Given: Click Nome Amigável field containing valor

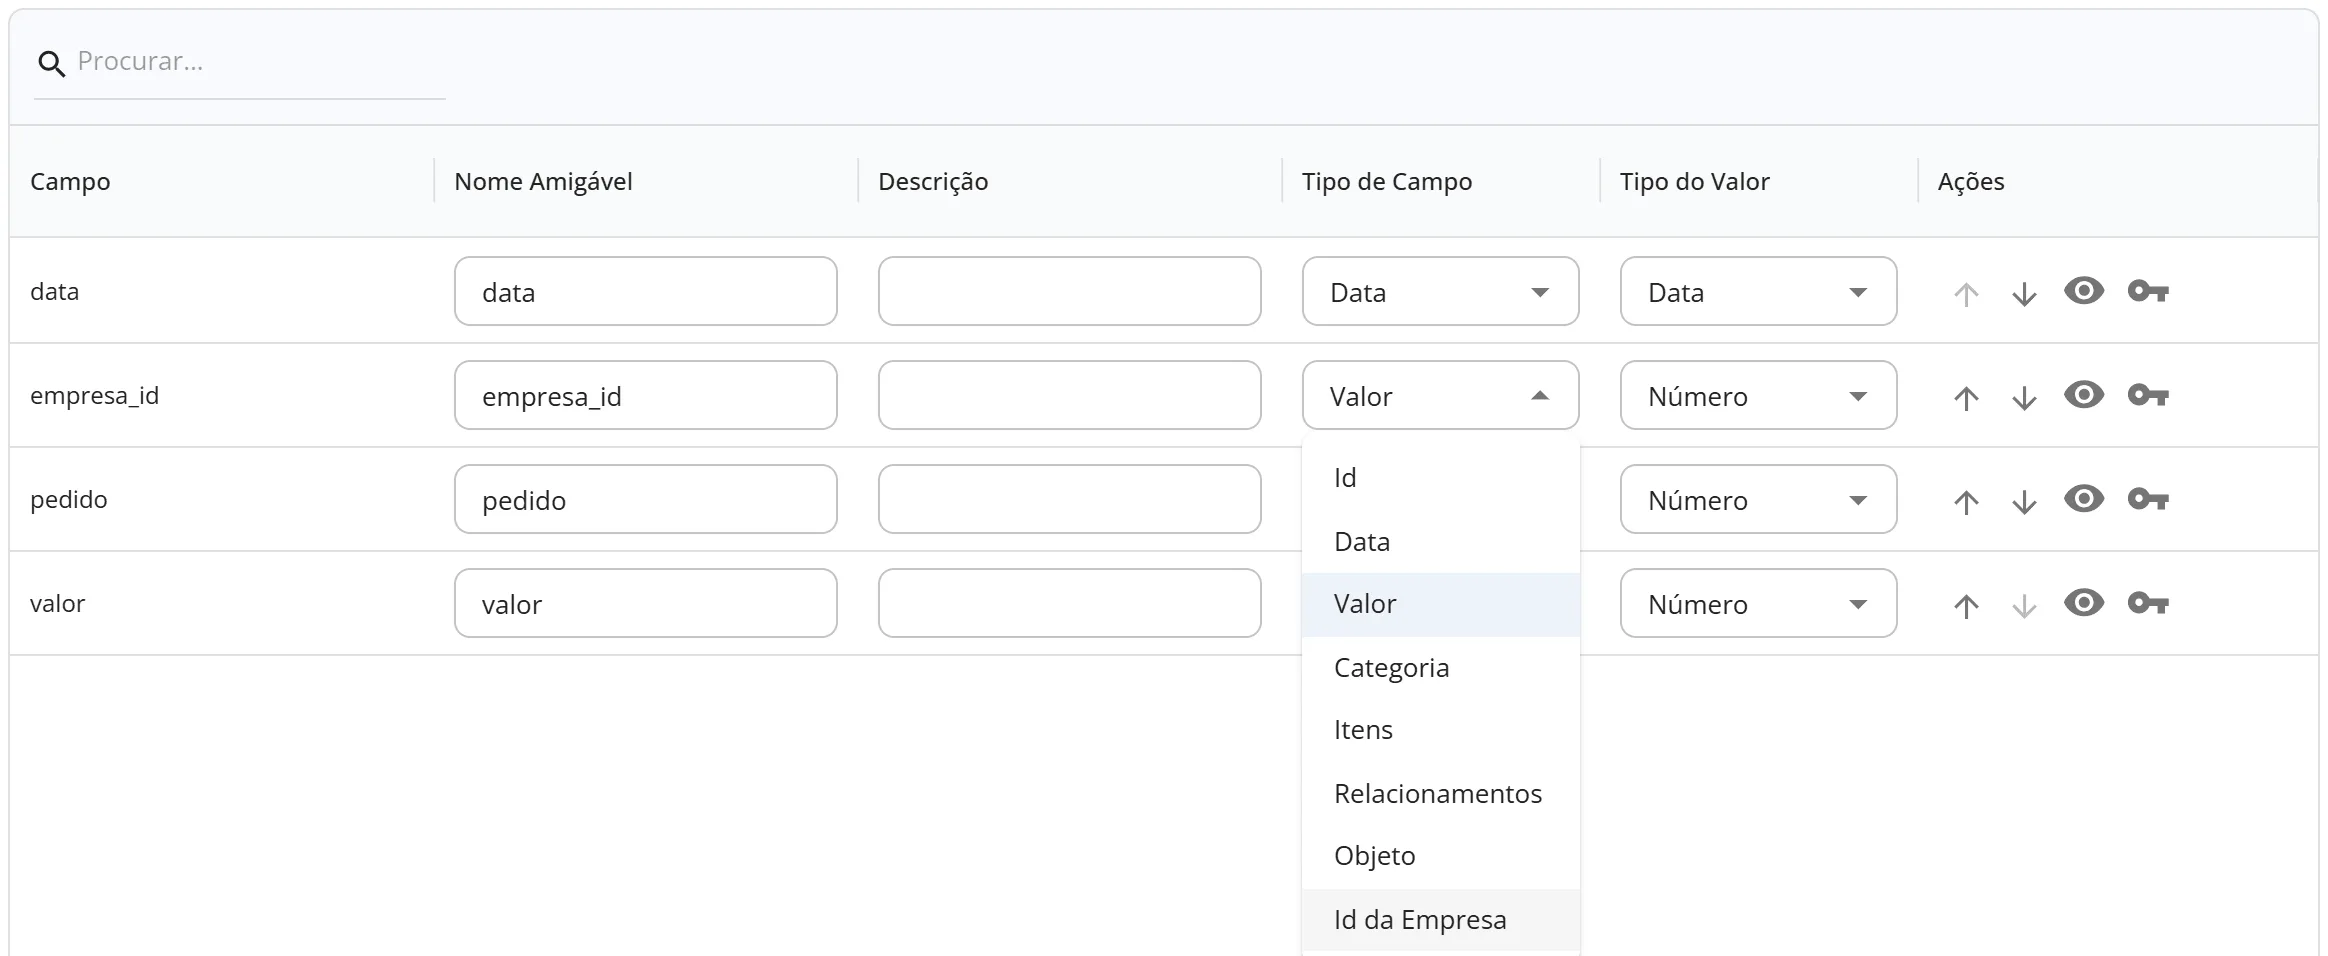Looking at the screenshot, I should pyautogui.click(x=645, y=603).
